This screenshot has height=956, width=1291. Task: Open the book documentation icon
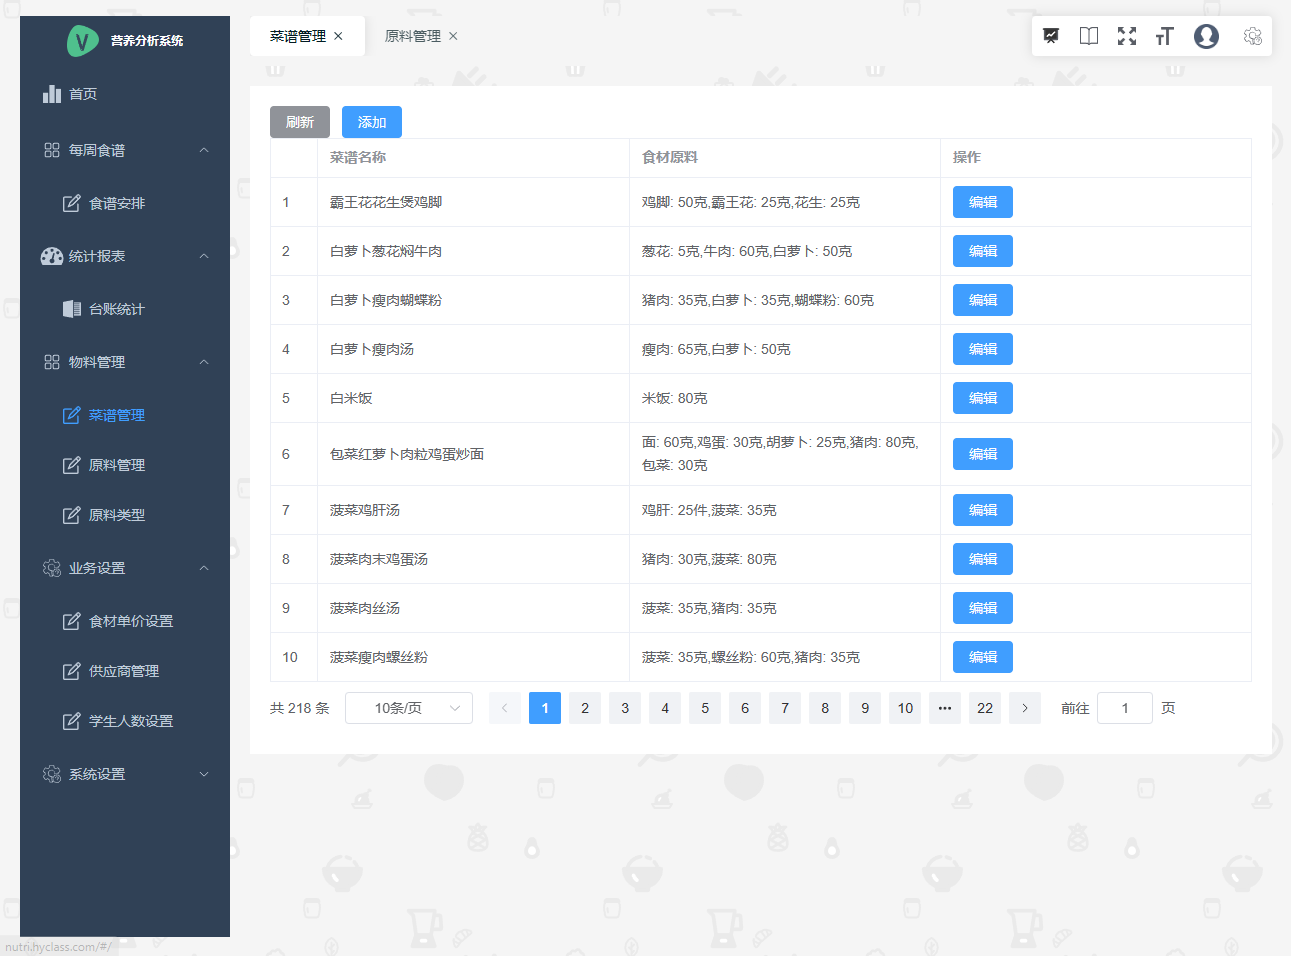pyautogui.click(x=1089, y=36)
